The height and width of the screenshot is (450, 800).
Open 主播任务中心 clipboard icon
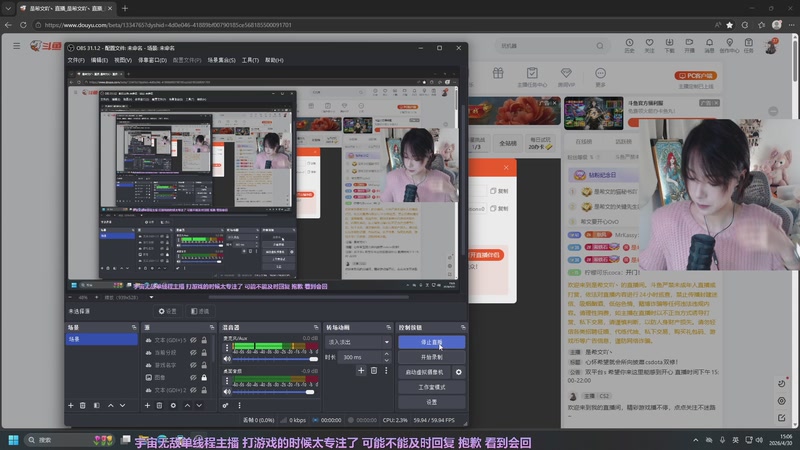[x=532, y=73]
